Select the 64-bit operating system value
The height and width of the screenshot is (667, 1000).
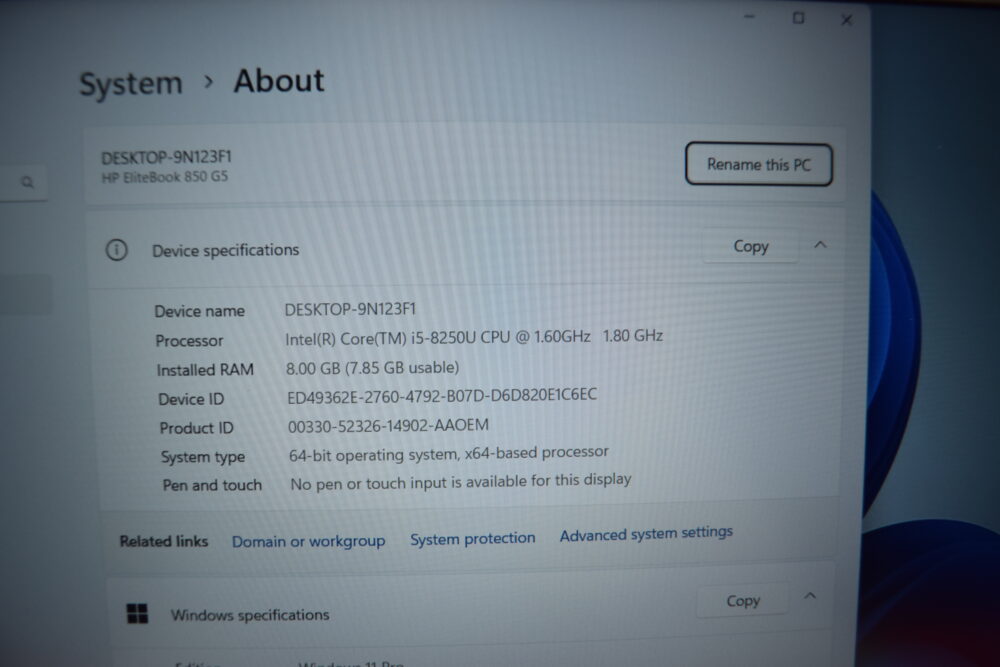tap(448, 453)
